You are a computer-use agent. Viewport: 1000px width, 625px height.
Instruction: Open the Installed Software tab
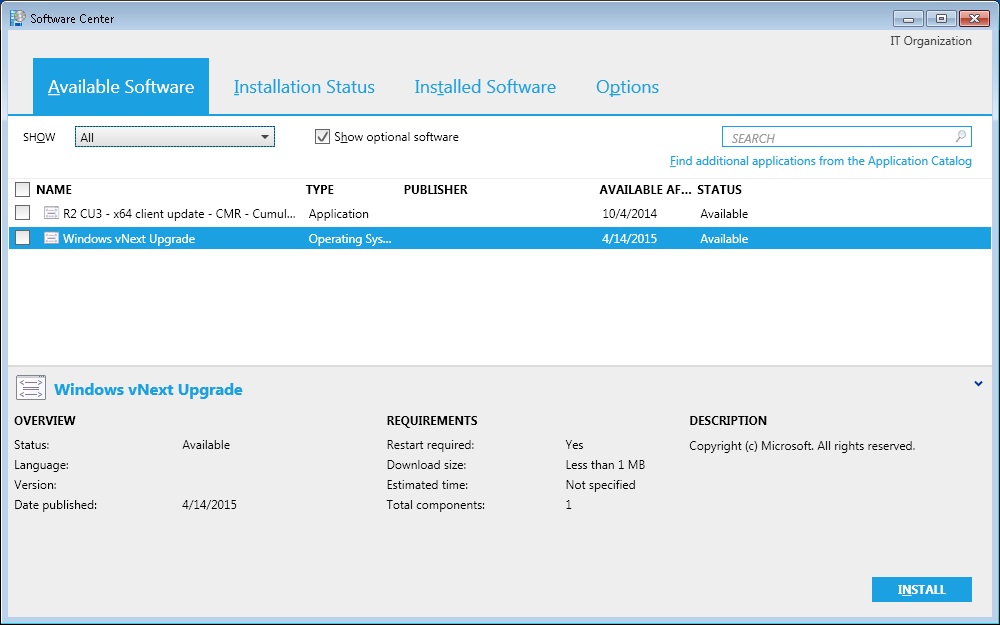point(485,87)
